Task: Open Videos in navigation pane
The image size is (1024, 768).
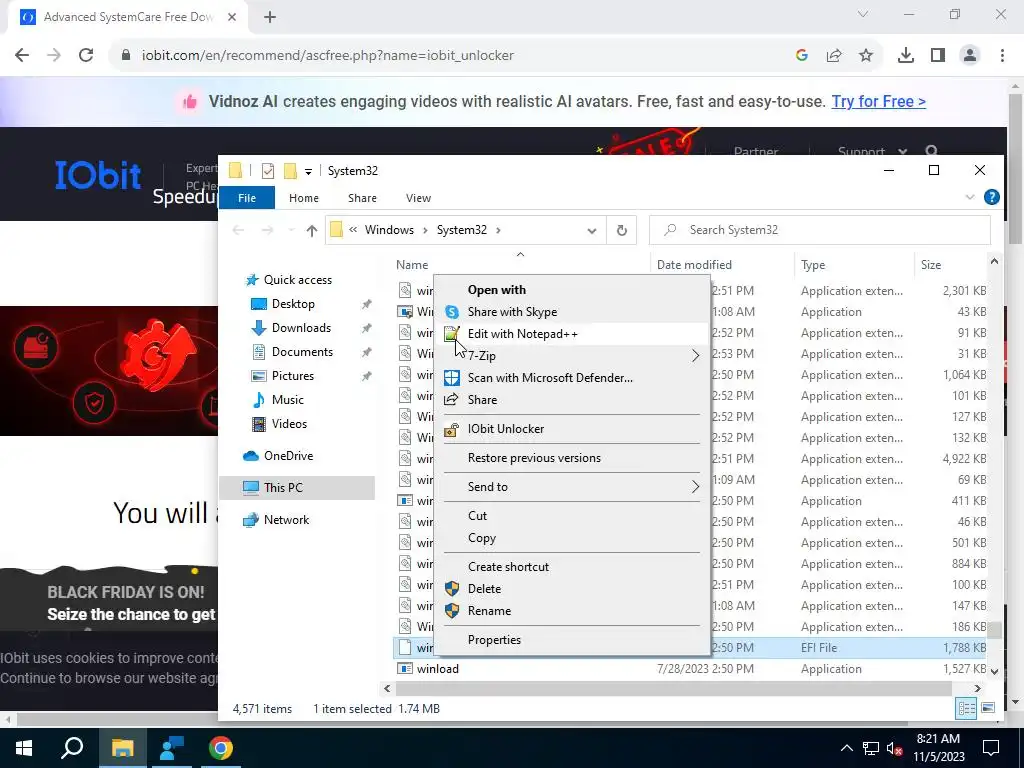Action: tap(289, 424)
